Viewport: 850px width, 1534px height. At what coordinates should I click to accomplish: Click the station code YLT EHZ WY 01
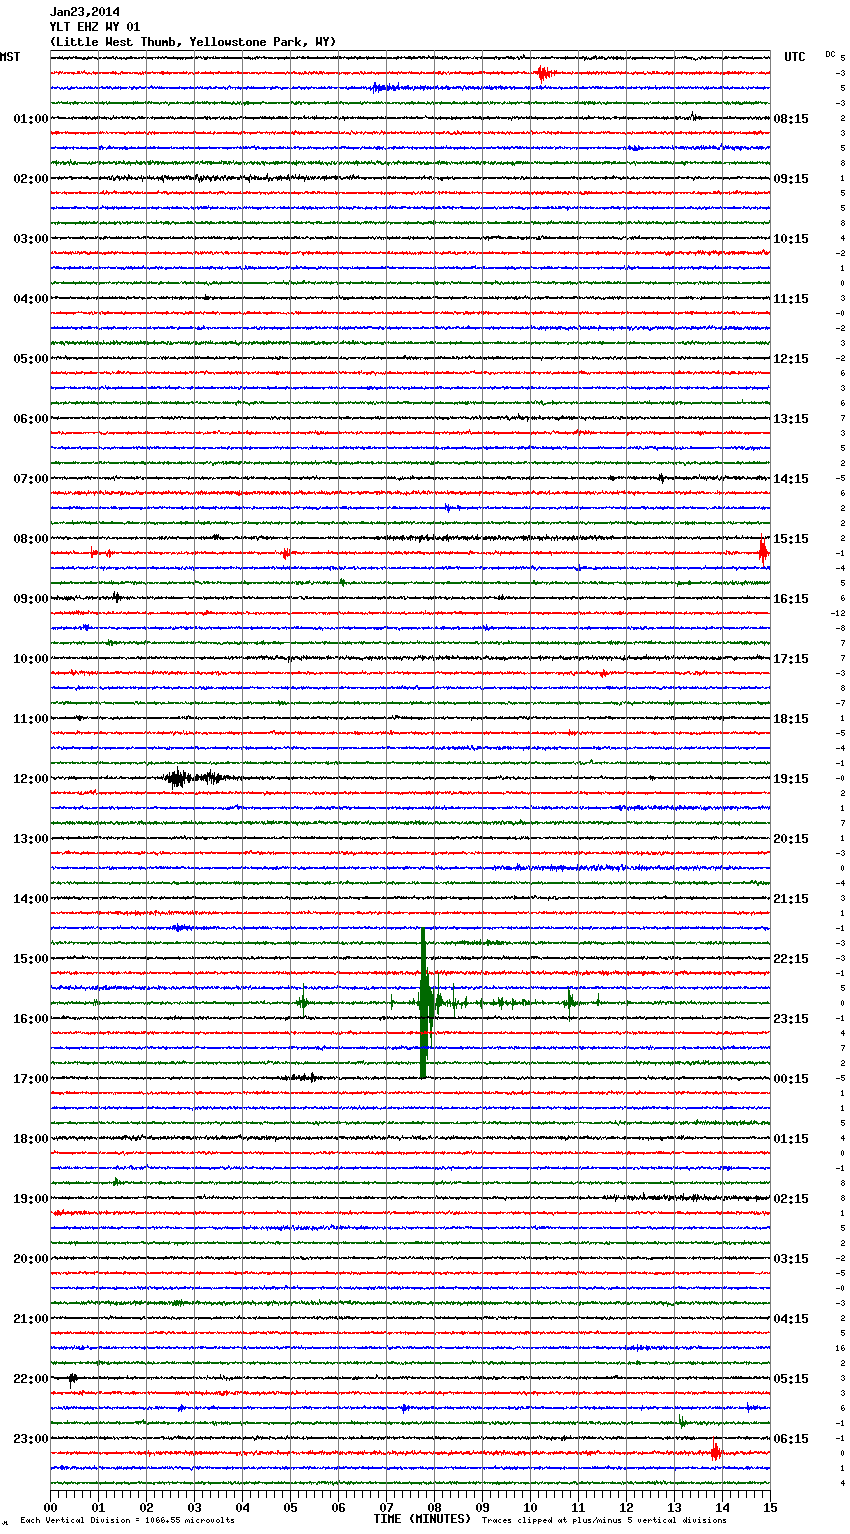[x=95, y=27]
